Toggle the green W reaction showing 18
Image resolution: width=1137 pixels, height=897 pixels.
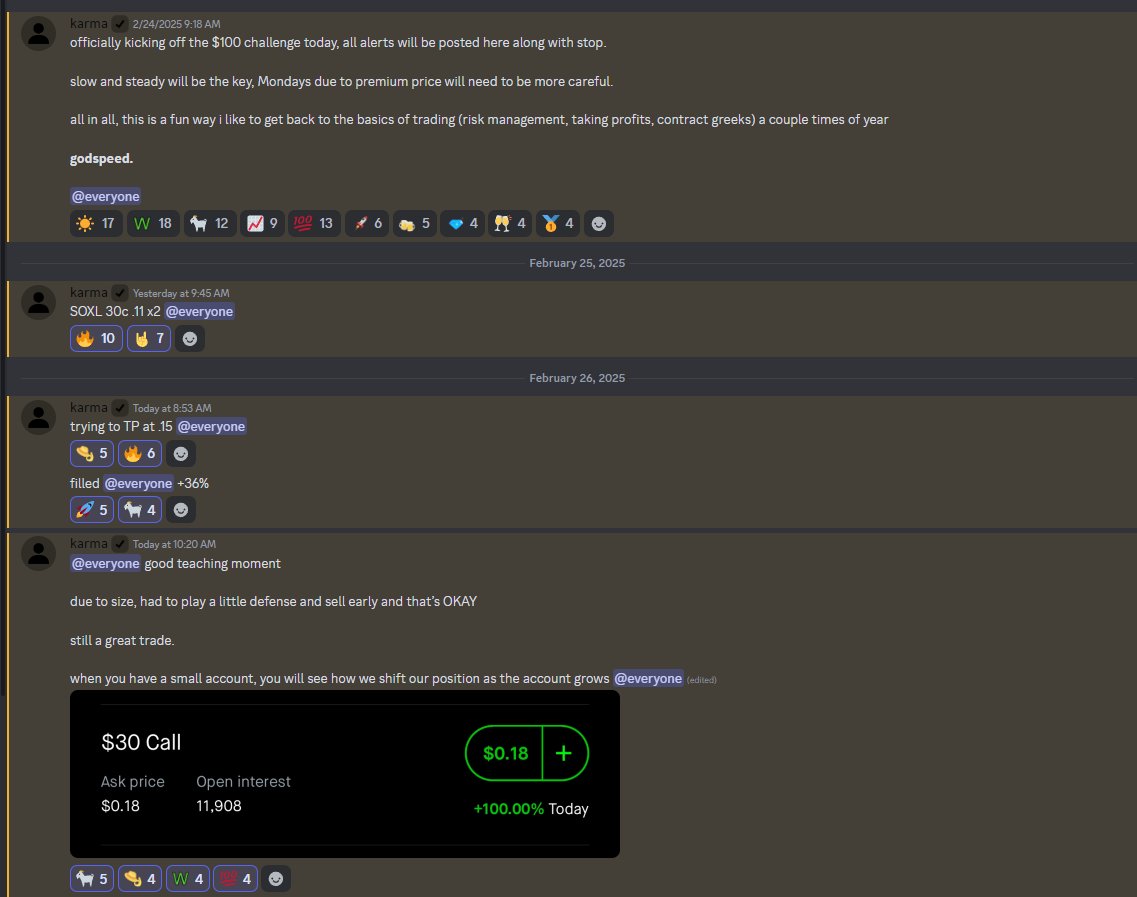click(x=152, y=223)
